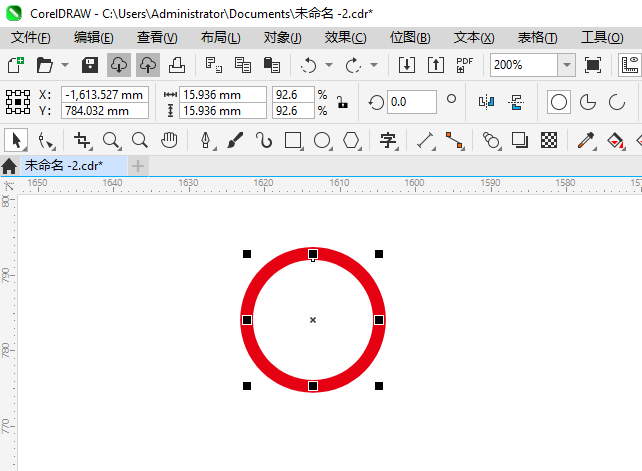Select the Rectangle tool
The height and width of the screenshot is (471, 642).
click(293, 140)
